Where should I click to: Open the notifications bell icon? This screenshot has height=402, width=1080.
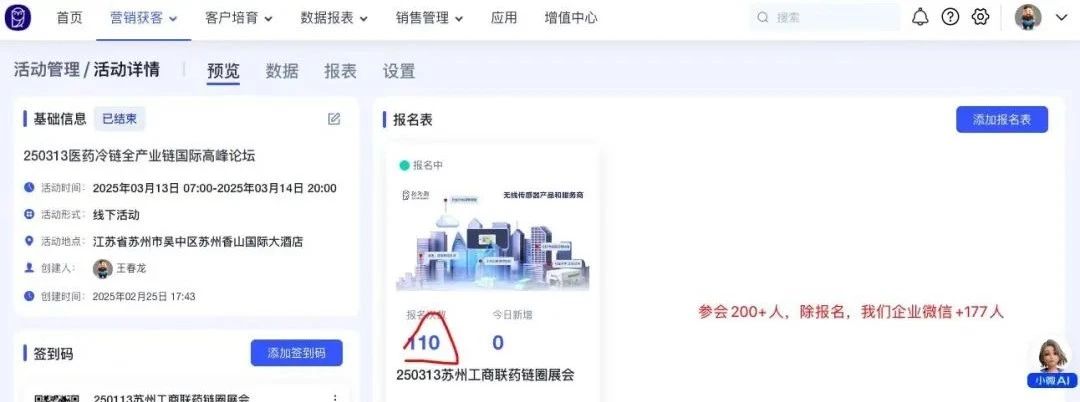pyautogui.click(x=920, y=17)
